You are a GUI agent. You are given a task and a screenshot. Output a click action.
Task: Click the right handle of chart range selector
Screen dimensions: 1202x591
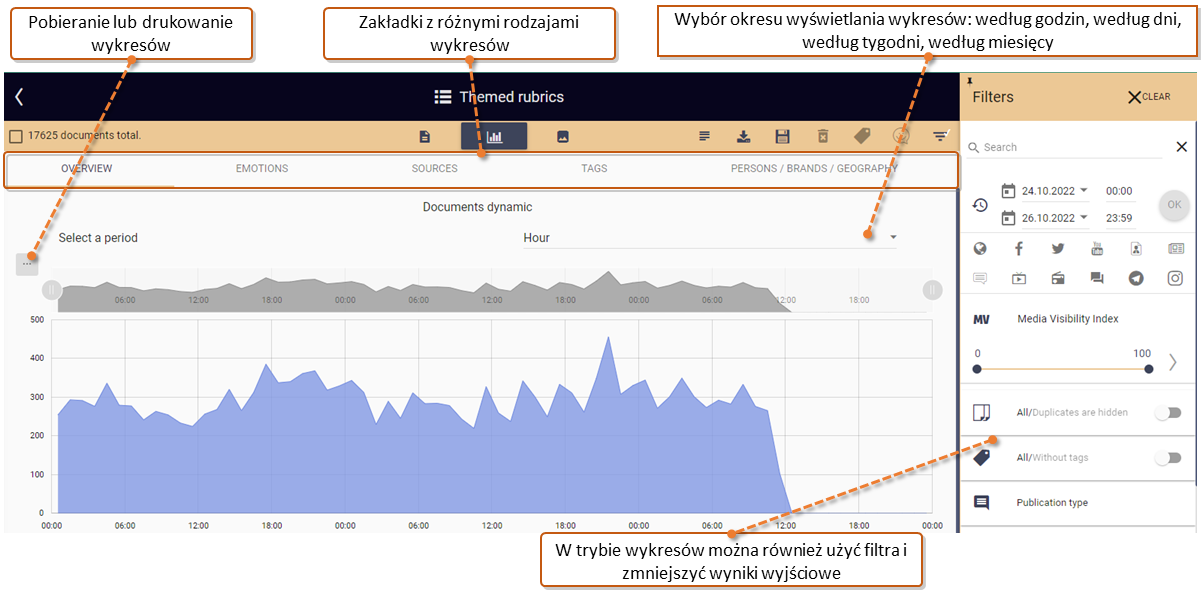coord(932,290)
